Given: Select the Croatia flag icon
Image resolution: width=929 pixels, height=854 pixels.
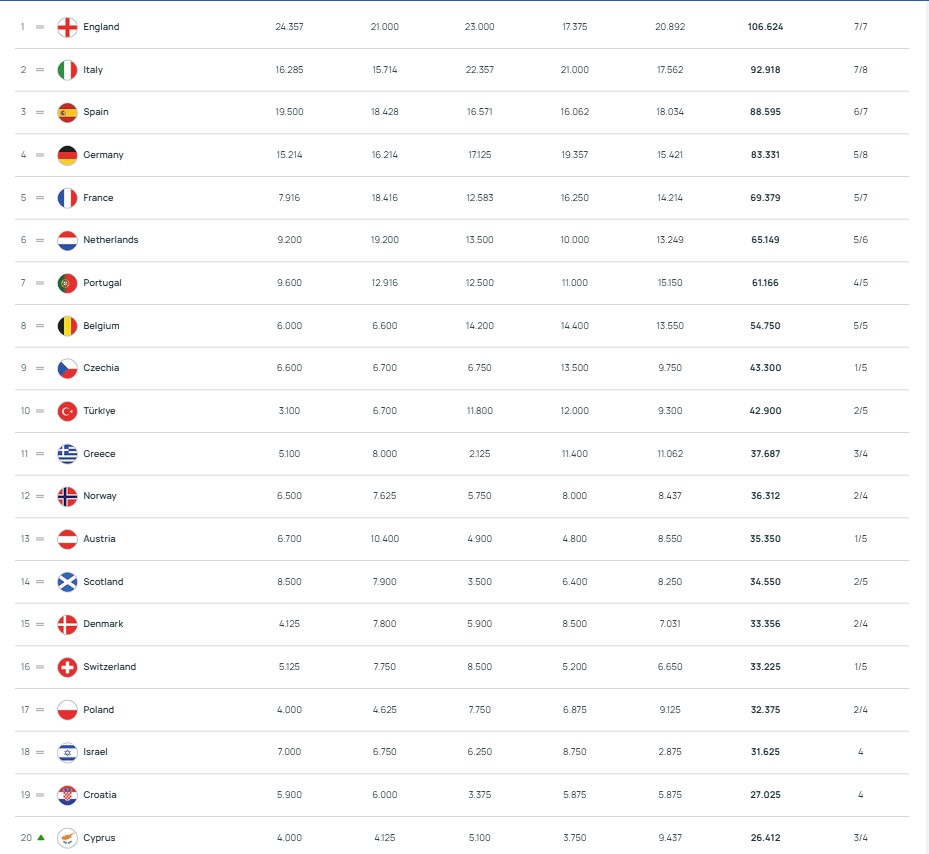Looking at the screenshot, I should pos(67,795).
